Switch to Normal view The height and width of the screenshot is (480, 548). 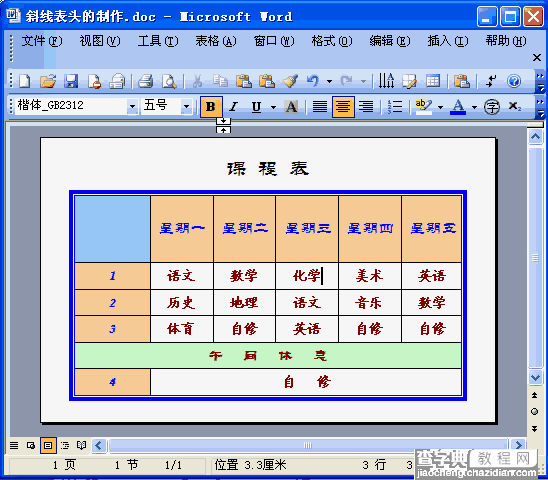coord(14,445)
